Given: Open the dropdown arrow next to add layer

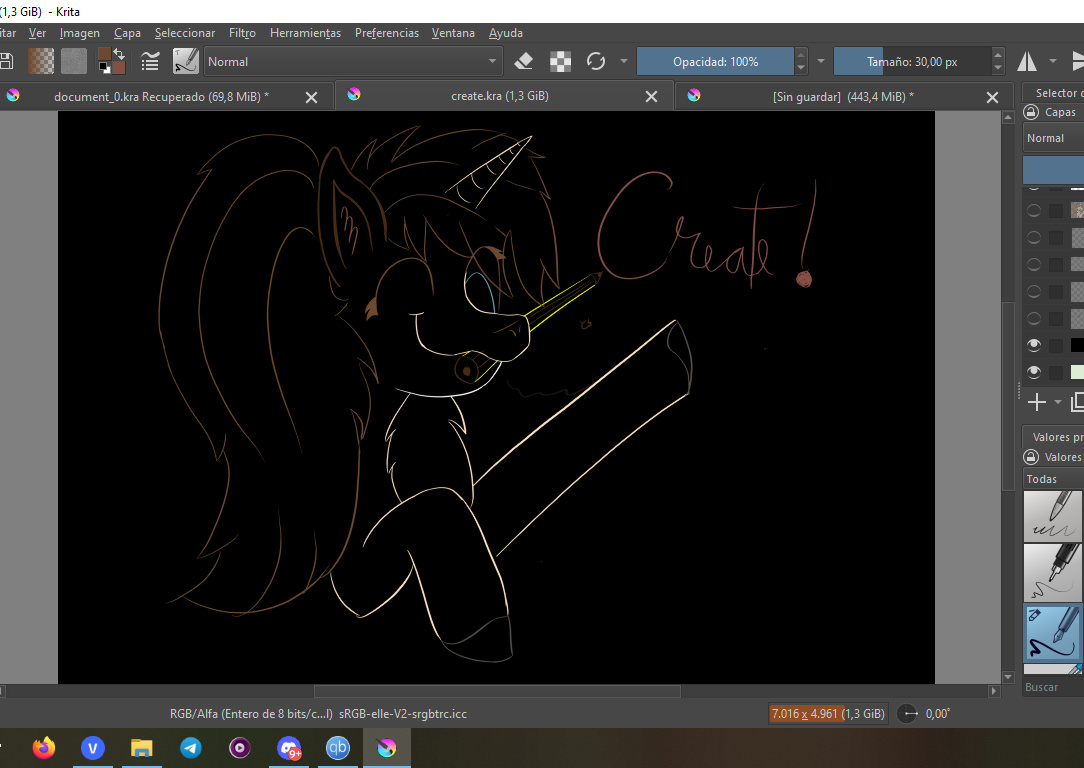Looking at the screenshot, I should [x=1058, y=402].
